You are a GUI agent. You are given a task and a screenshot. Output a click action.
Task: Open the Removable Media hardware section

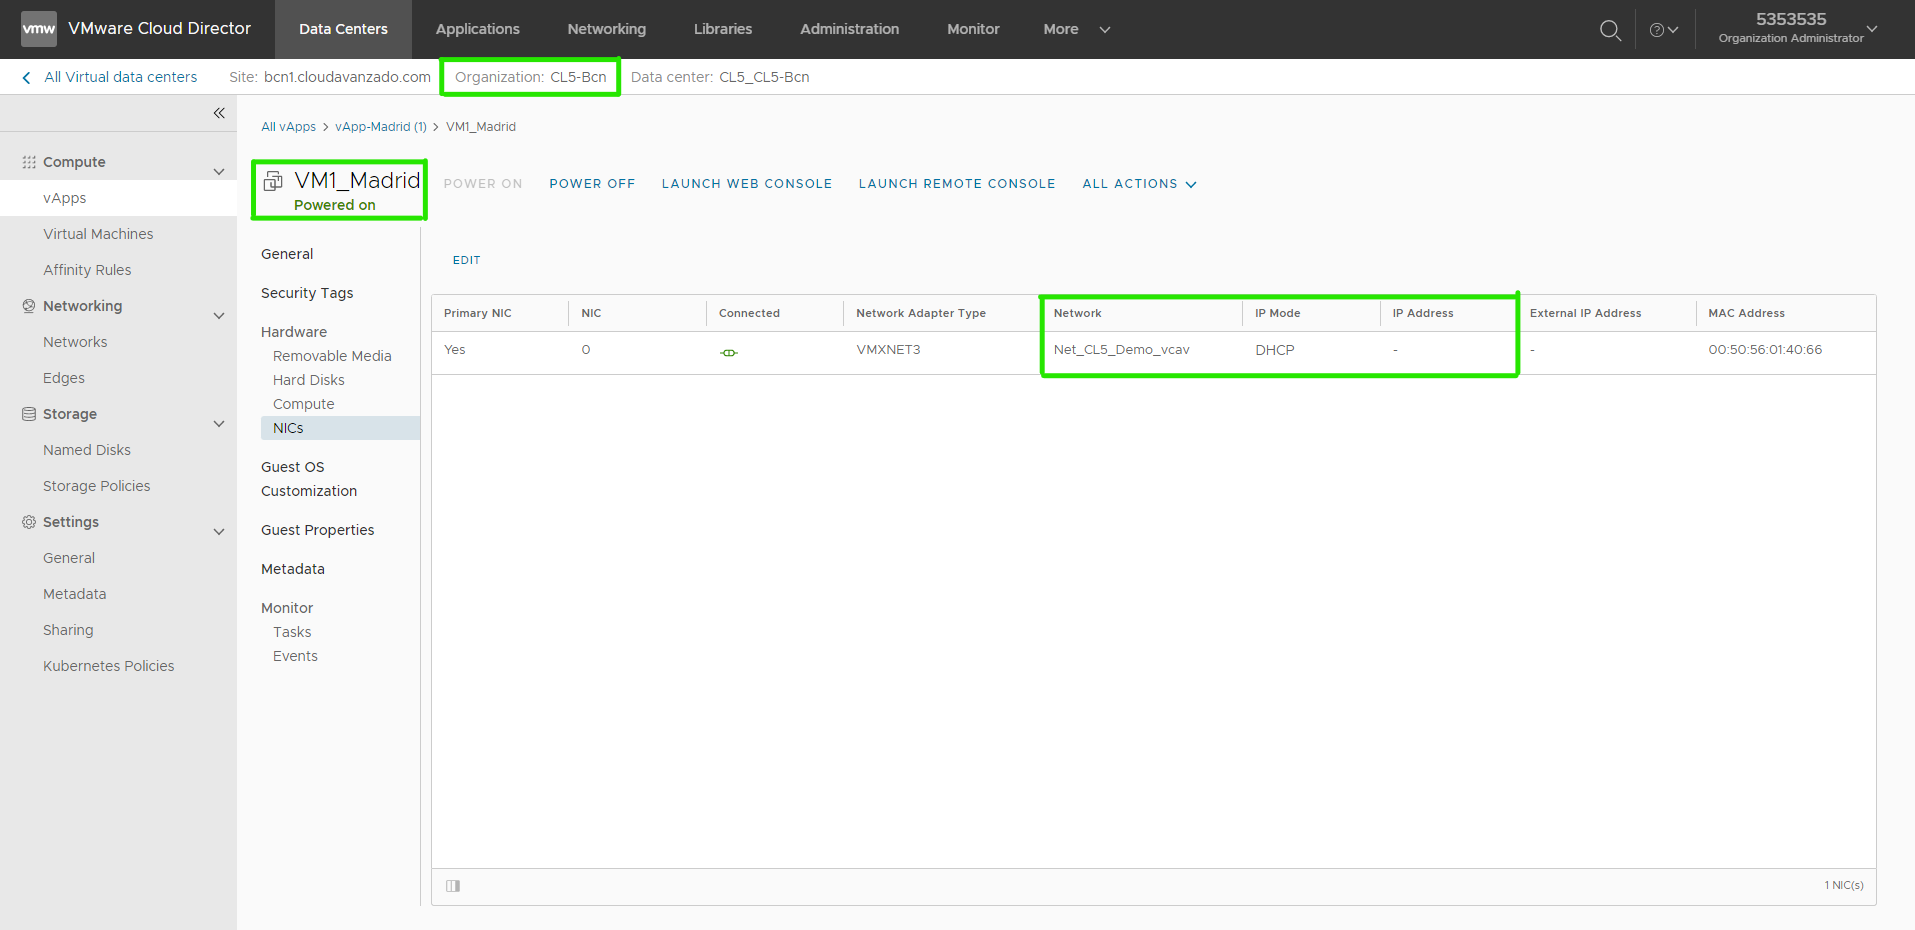(x=332, y=356)
